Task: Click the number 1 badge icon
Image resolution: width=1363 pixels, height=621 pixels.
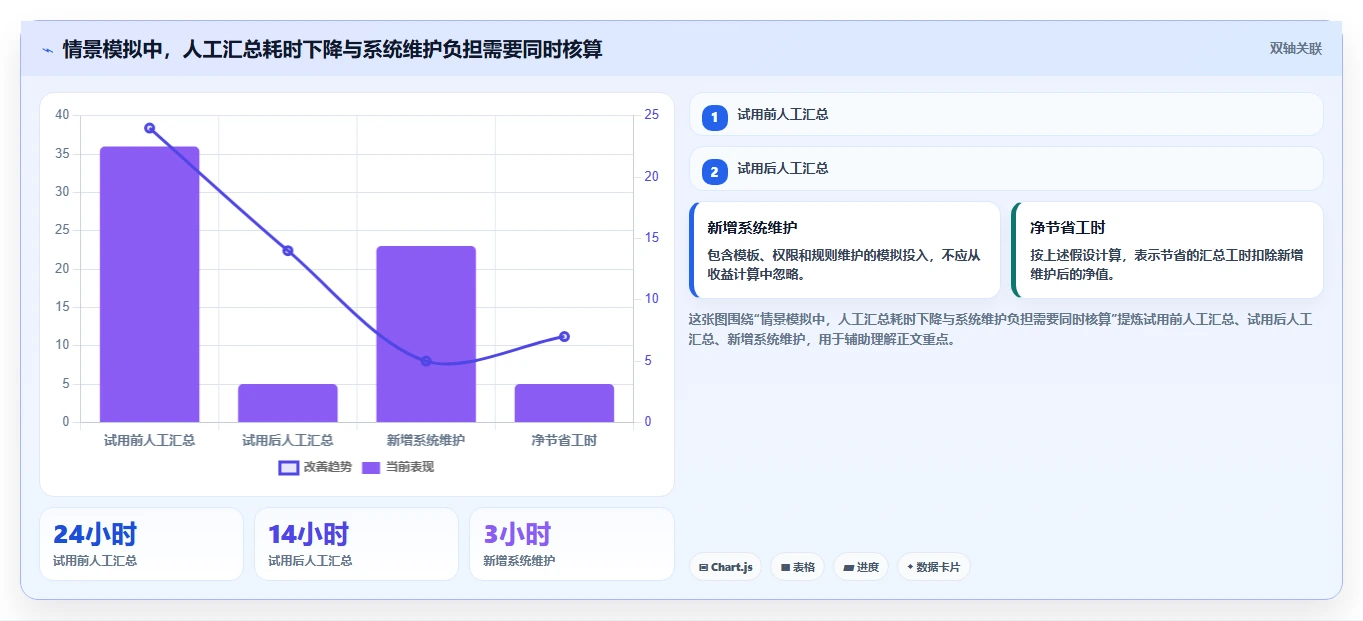Action: point(714,118)
